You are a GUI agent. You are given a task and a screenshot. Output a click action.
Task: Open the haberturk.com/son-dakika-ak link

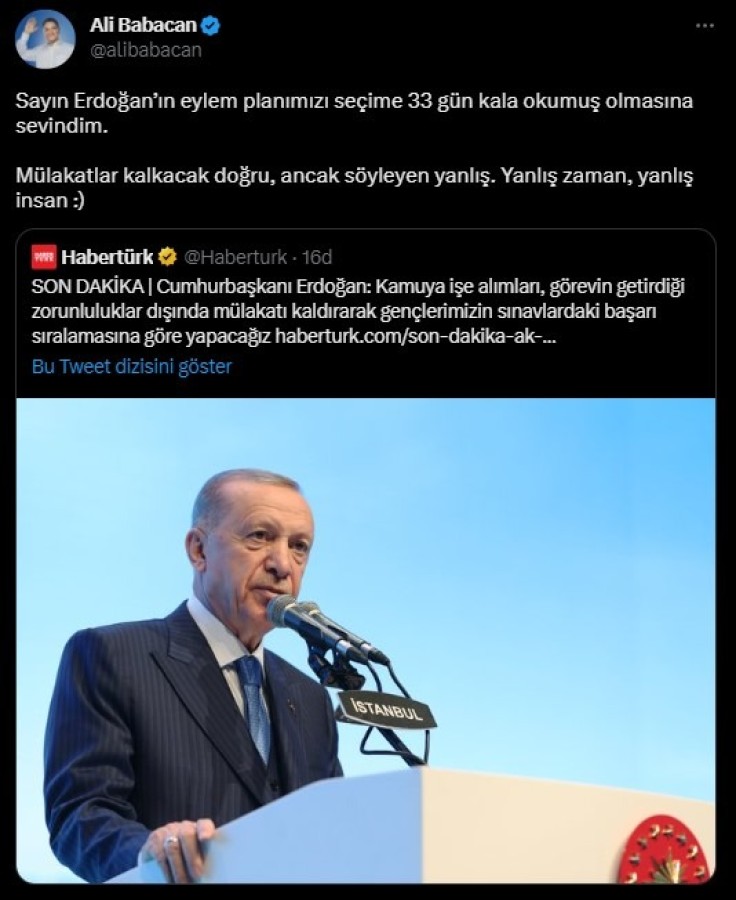pyautogui.click(x=416, y=336)
